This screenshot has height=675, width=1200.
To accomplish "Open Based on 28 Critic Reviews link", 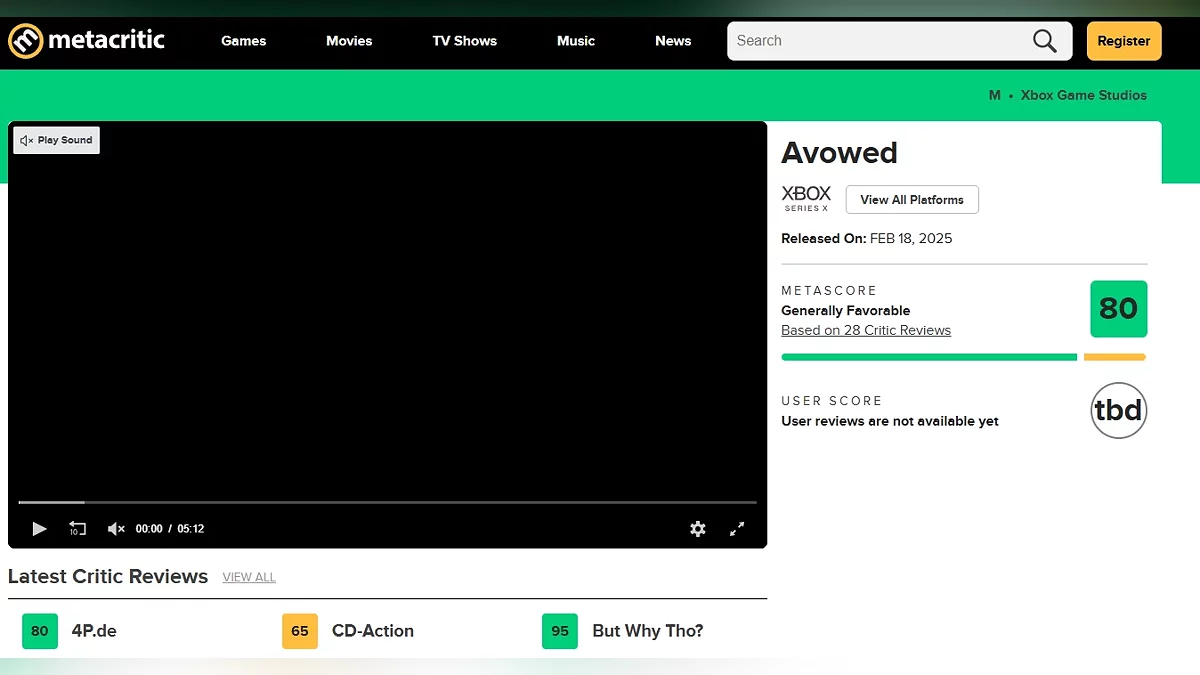I will click(866, 330).
